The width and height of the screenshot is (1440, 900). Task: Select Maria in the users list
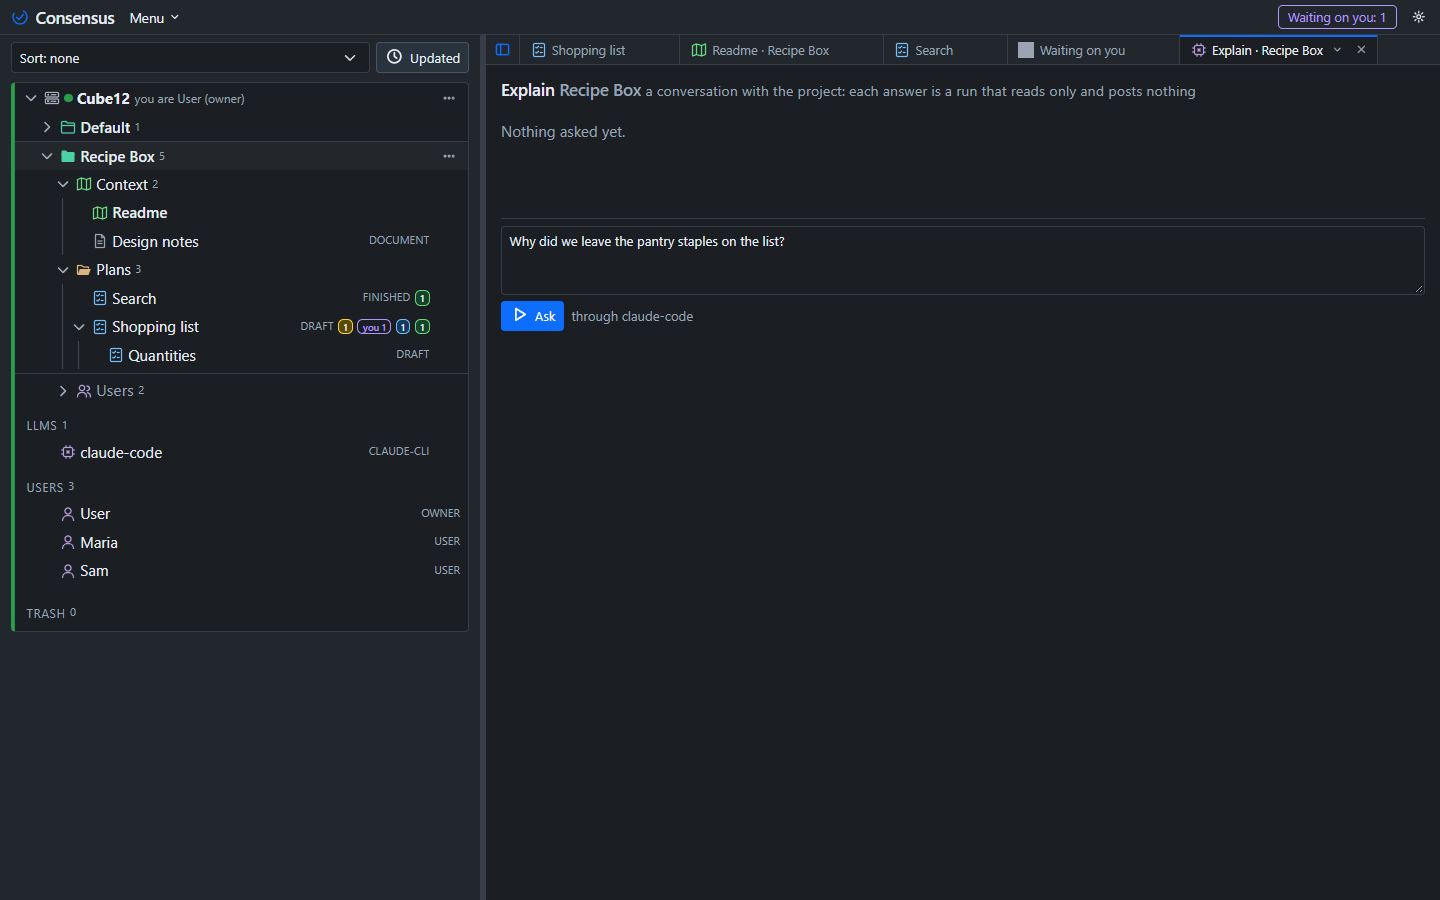click(x=99, y=542)
